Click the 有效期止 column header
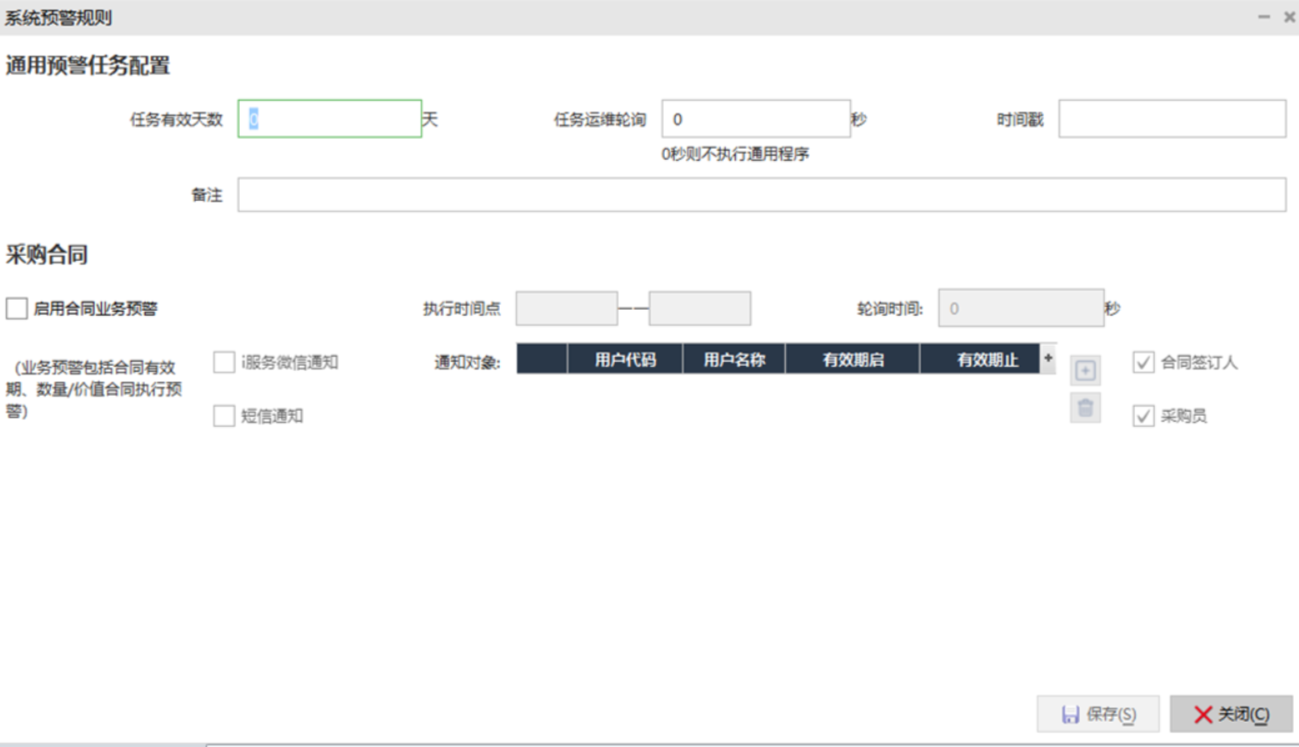The image size is (1299, 747). (x=987, y=360)
